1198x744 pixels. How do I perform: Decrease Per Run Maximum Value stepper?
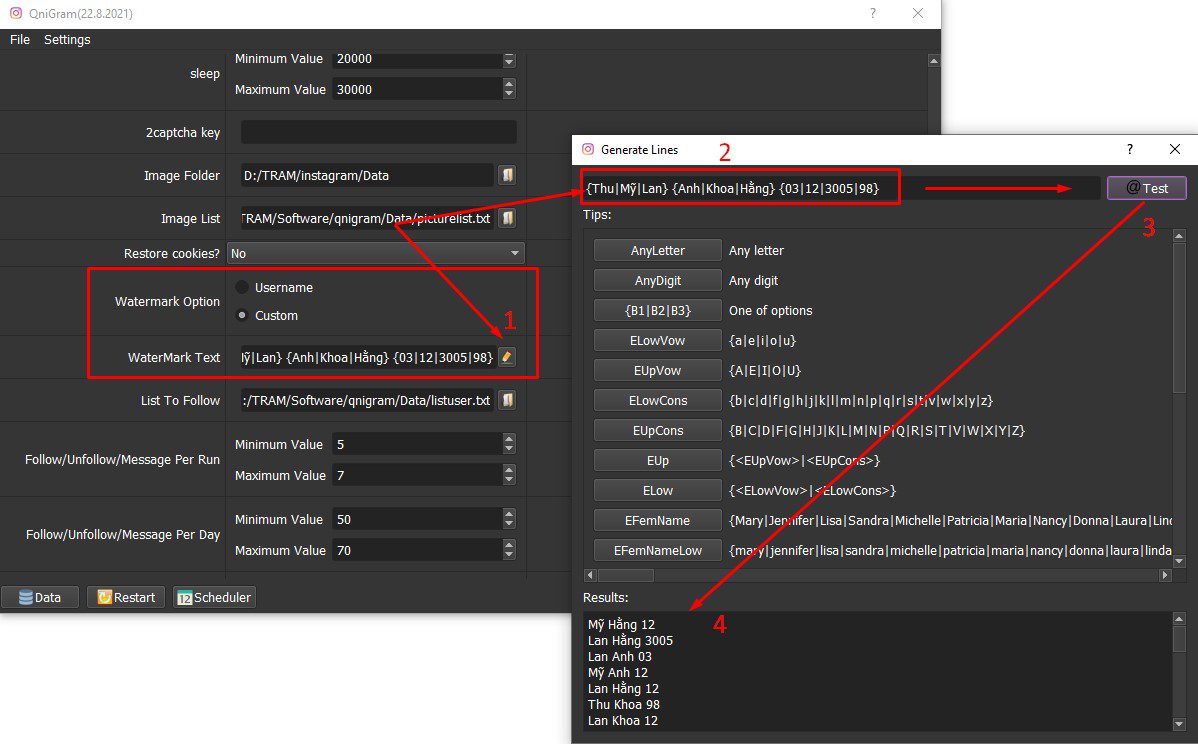pos(509,480)
